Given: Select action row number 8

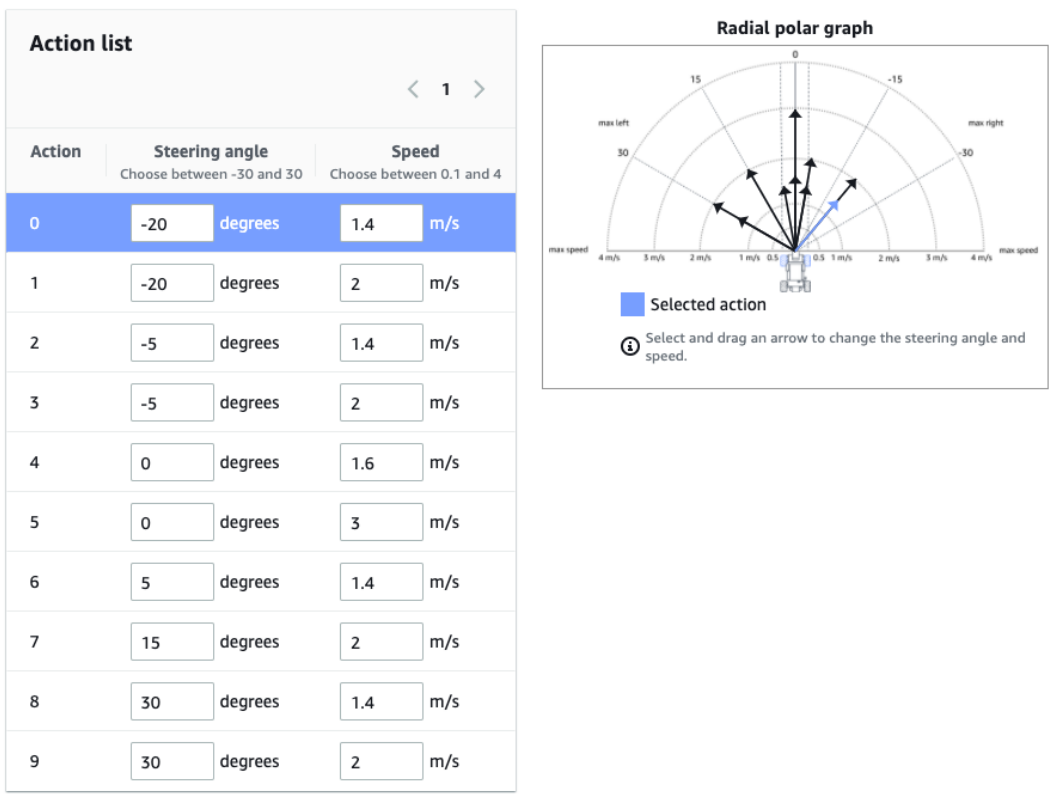Looking at the screenshot, I should (35, 702).
